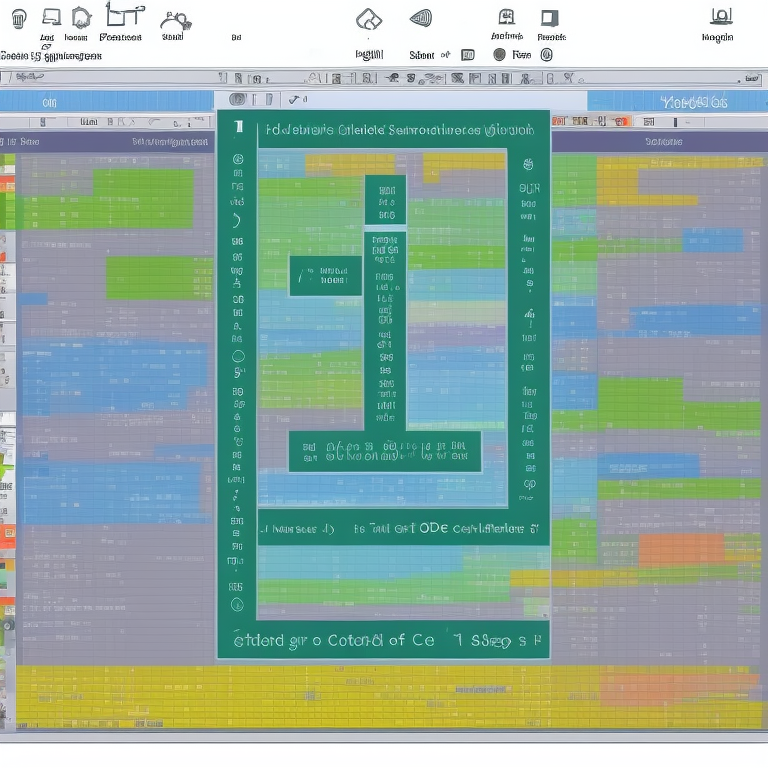Click the wide green button in the center panel
768x768 pixels.
(385, 452)
